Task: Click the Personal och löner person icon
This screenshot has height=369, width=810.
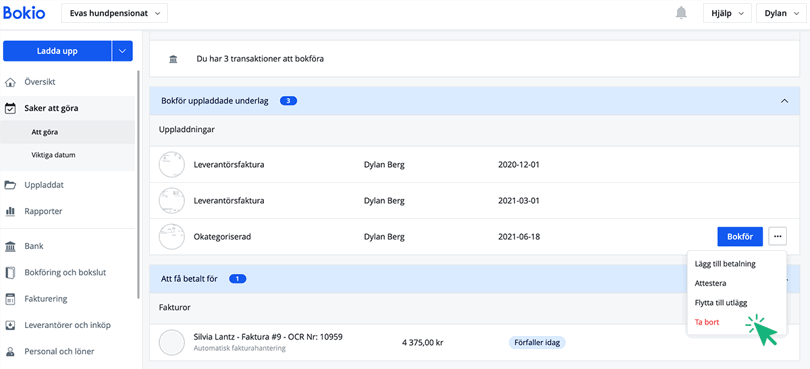Action: [10, 351]
